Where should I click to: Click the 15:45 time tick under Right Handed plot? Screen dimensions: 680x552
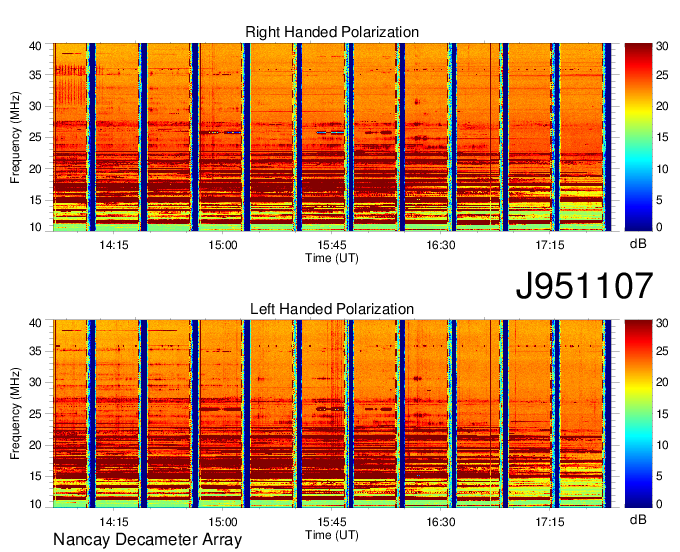[x=332, y=245]
